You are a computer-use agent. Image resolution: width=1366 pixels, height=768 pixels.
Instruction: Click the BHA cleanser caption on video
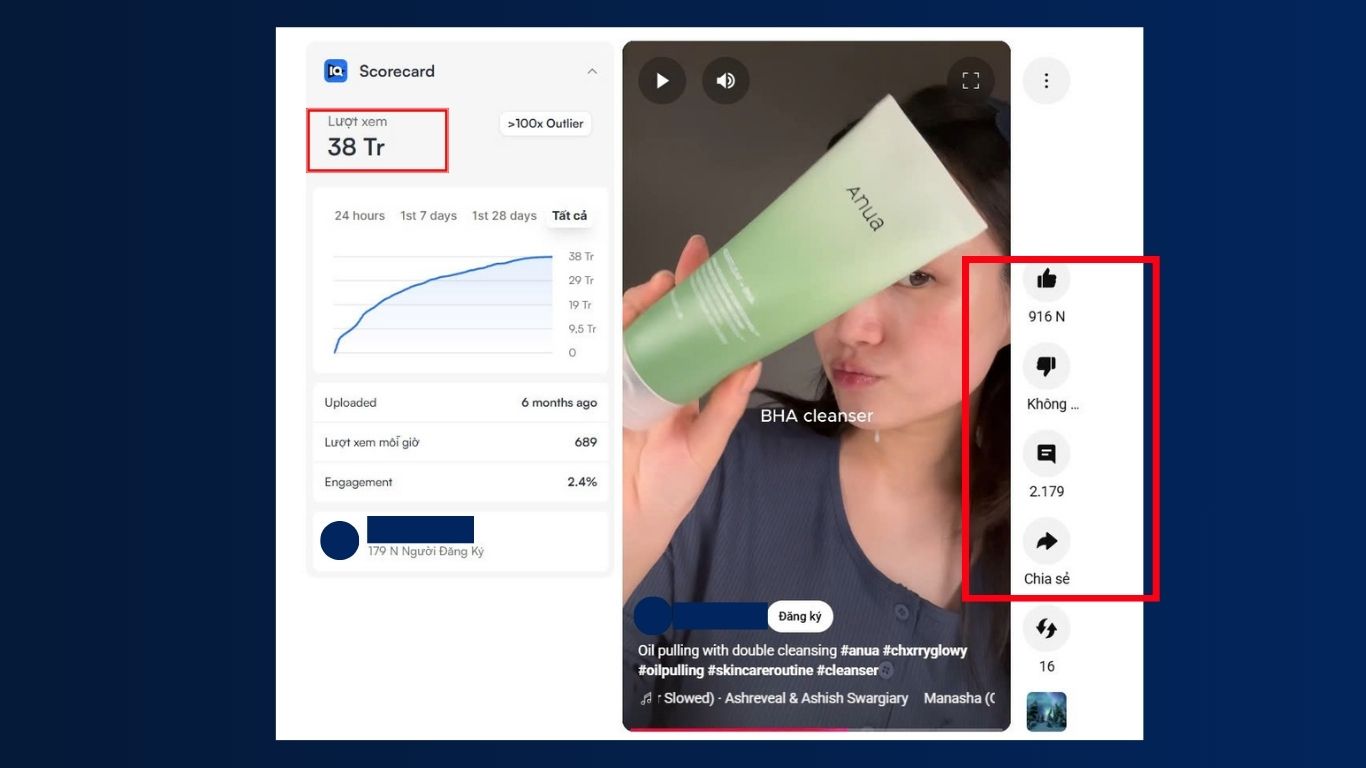click(x=817, y=416)
